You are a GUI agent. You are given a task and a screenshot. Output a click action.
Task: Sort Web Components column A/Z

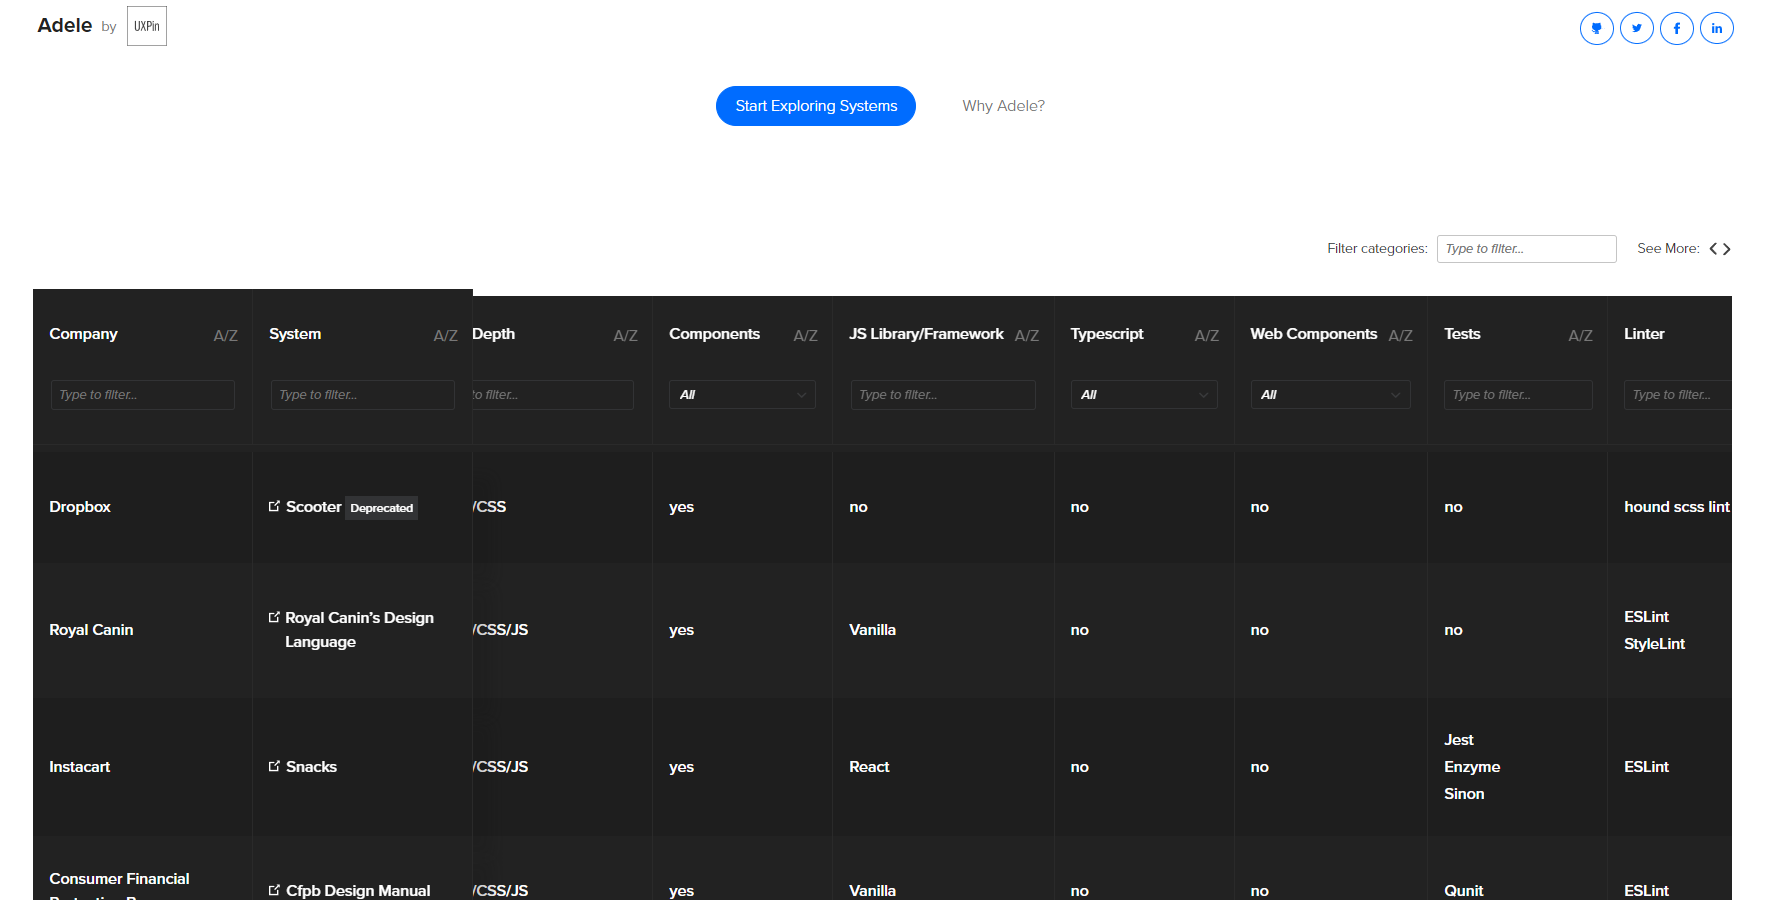tap(1400, 335)
